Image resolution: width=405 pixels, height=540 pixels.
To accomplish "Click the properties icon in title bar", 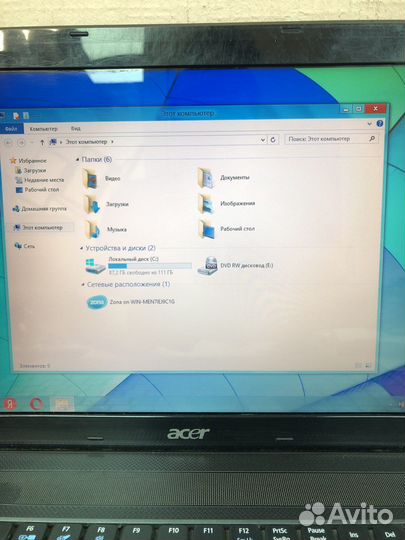I will pos(16,116).
